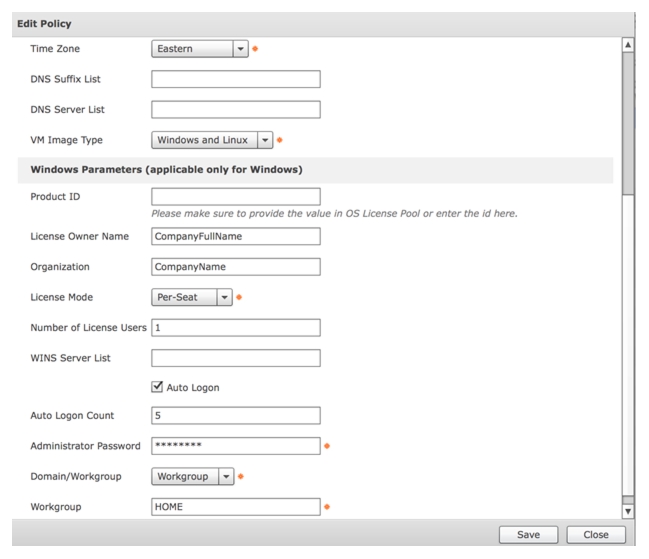Open the License Mode dropdown
Viewport: 649px width, 559px height.
click(192, 297)
